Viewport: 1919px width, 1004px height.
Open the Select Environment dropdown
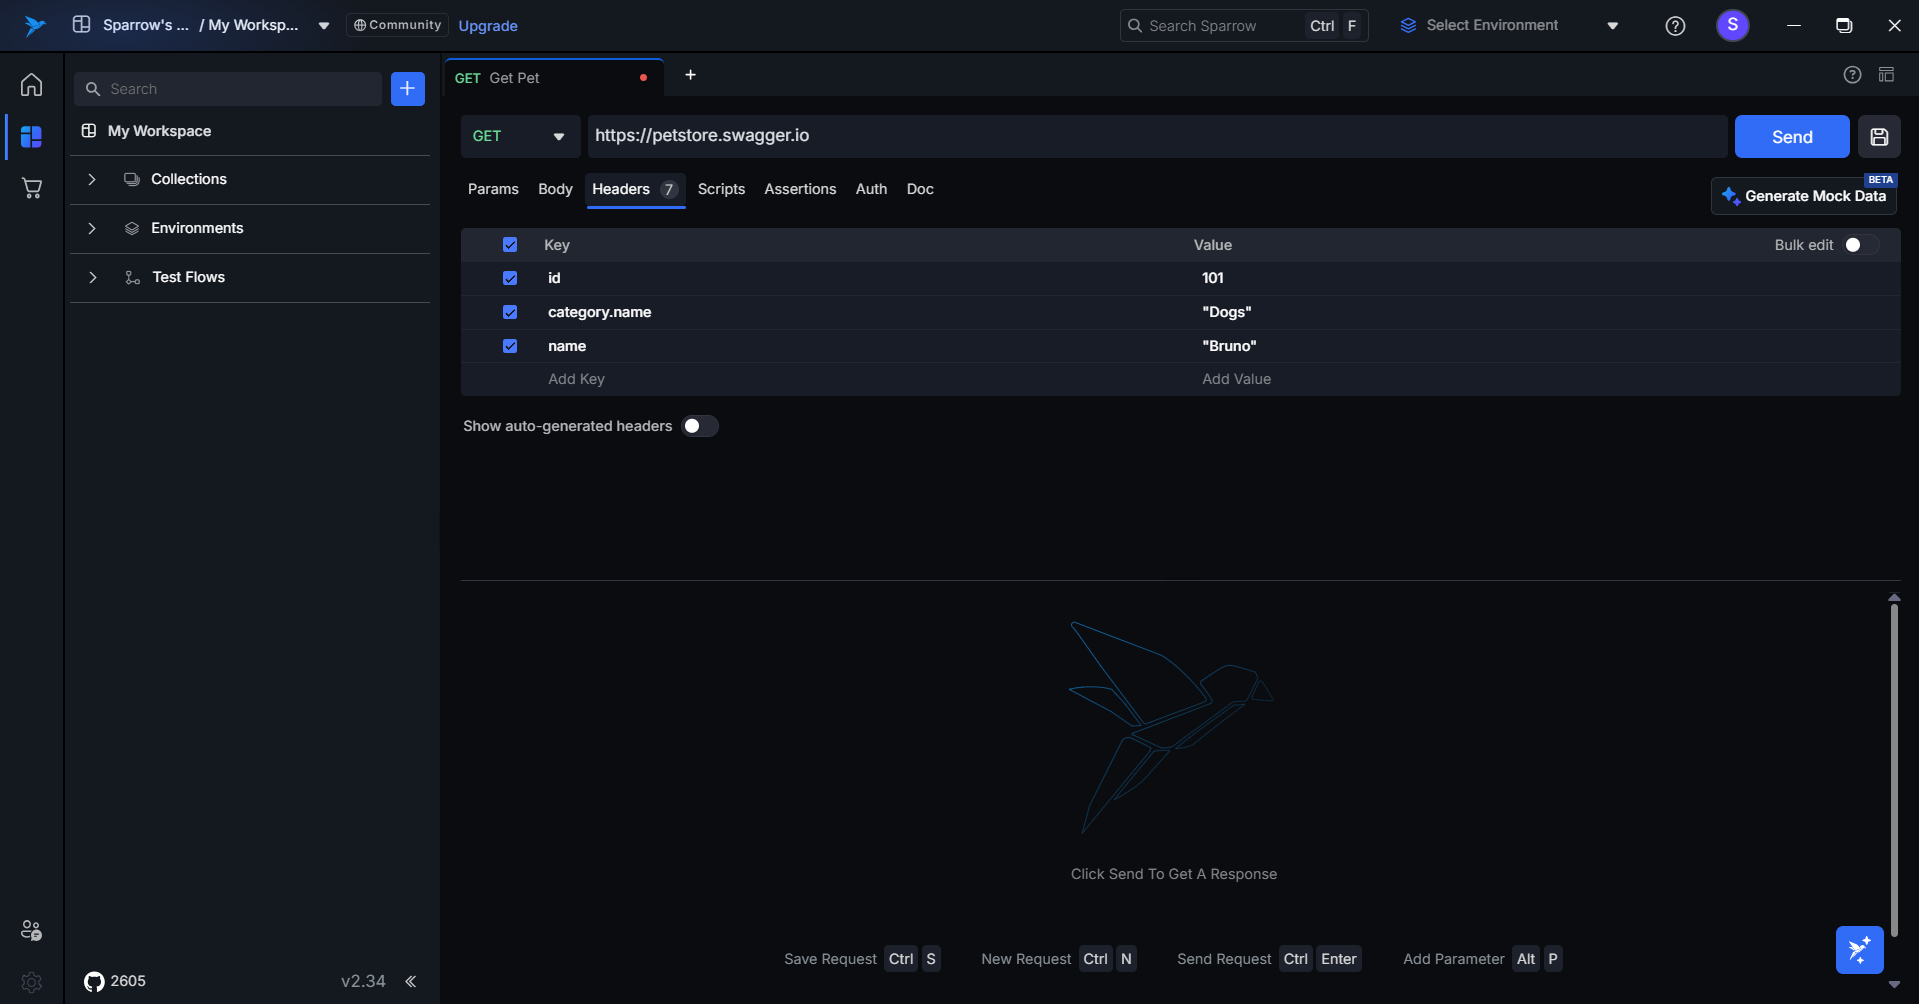tap(1508, 26)
